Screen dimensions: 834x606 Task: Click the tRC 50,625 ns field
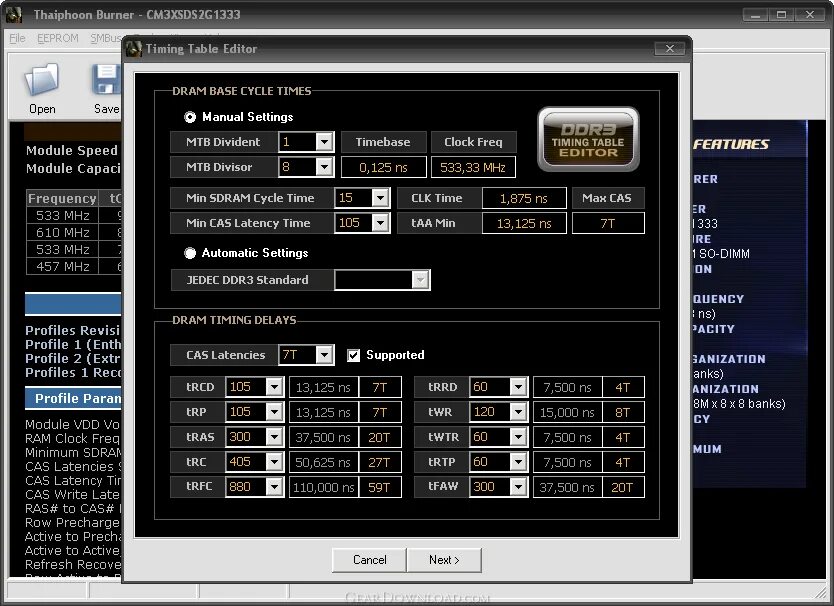(323, 462)
